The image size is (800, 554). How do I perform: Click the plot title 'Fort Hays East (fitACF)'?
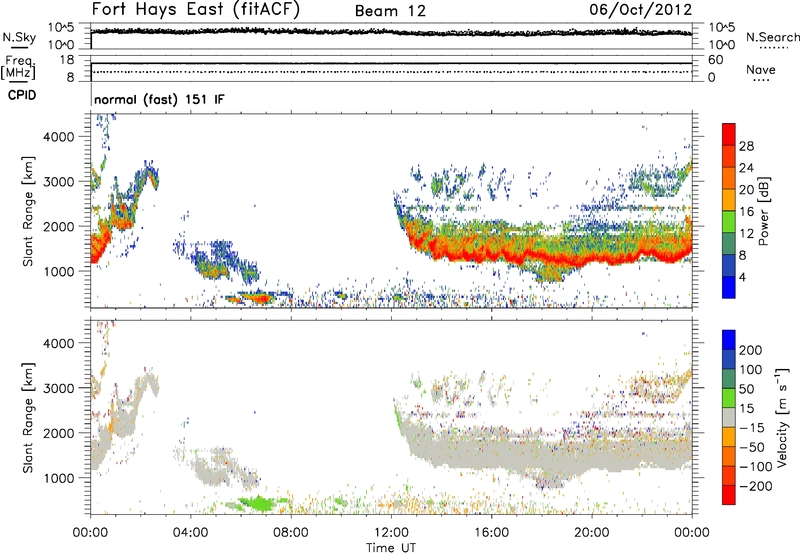tap(195, 10)
